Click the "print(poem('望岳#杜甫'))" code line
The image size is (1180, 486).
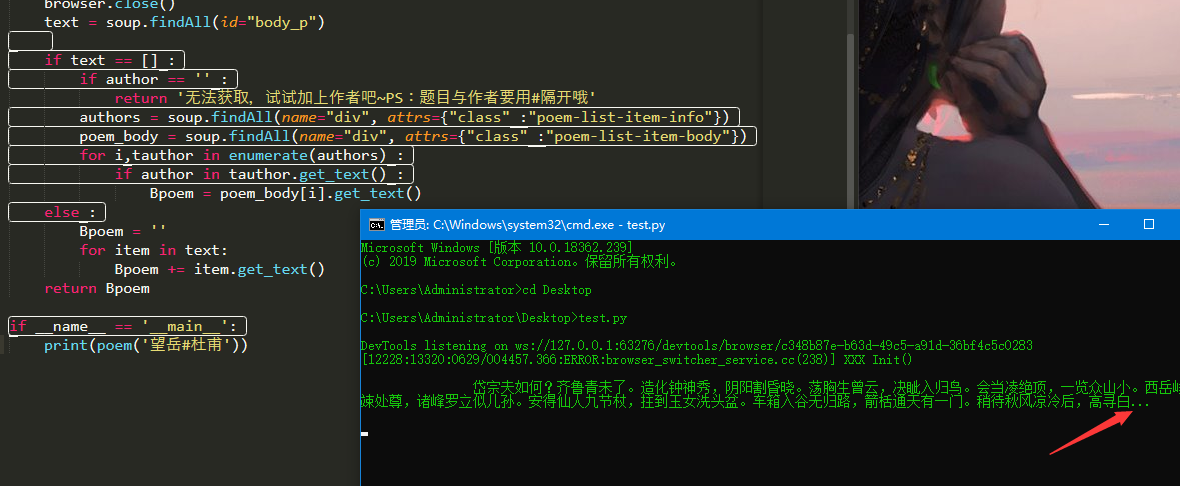pos(146,345)
